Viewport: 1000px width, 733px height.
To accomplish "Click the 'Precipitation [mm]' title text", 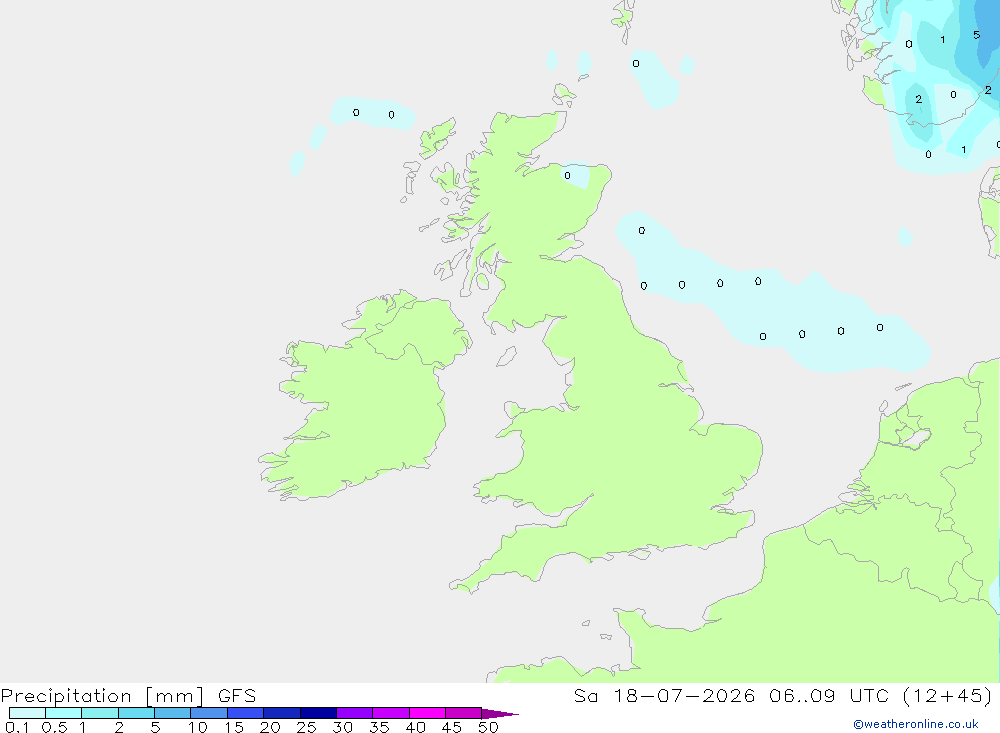I will pyautogui.click(x=102, y=695).
